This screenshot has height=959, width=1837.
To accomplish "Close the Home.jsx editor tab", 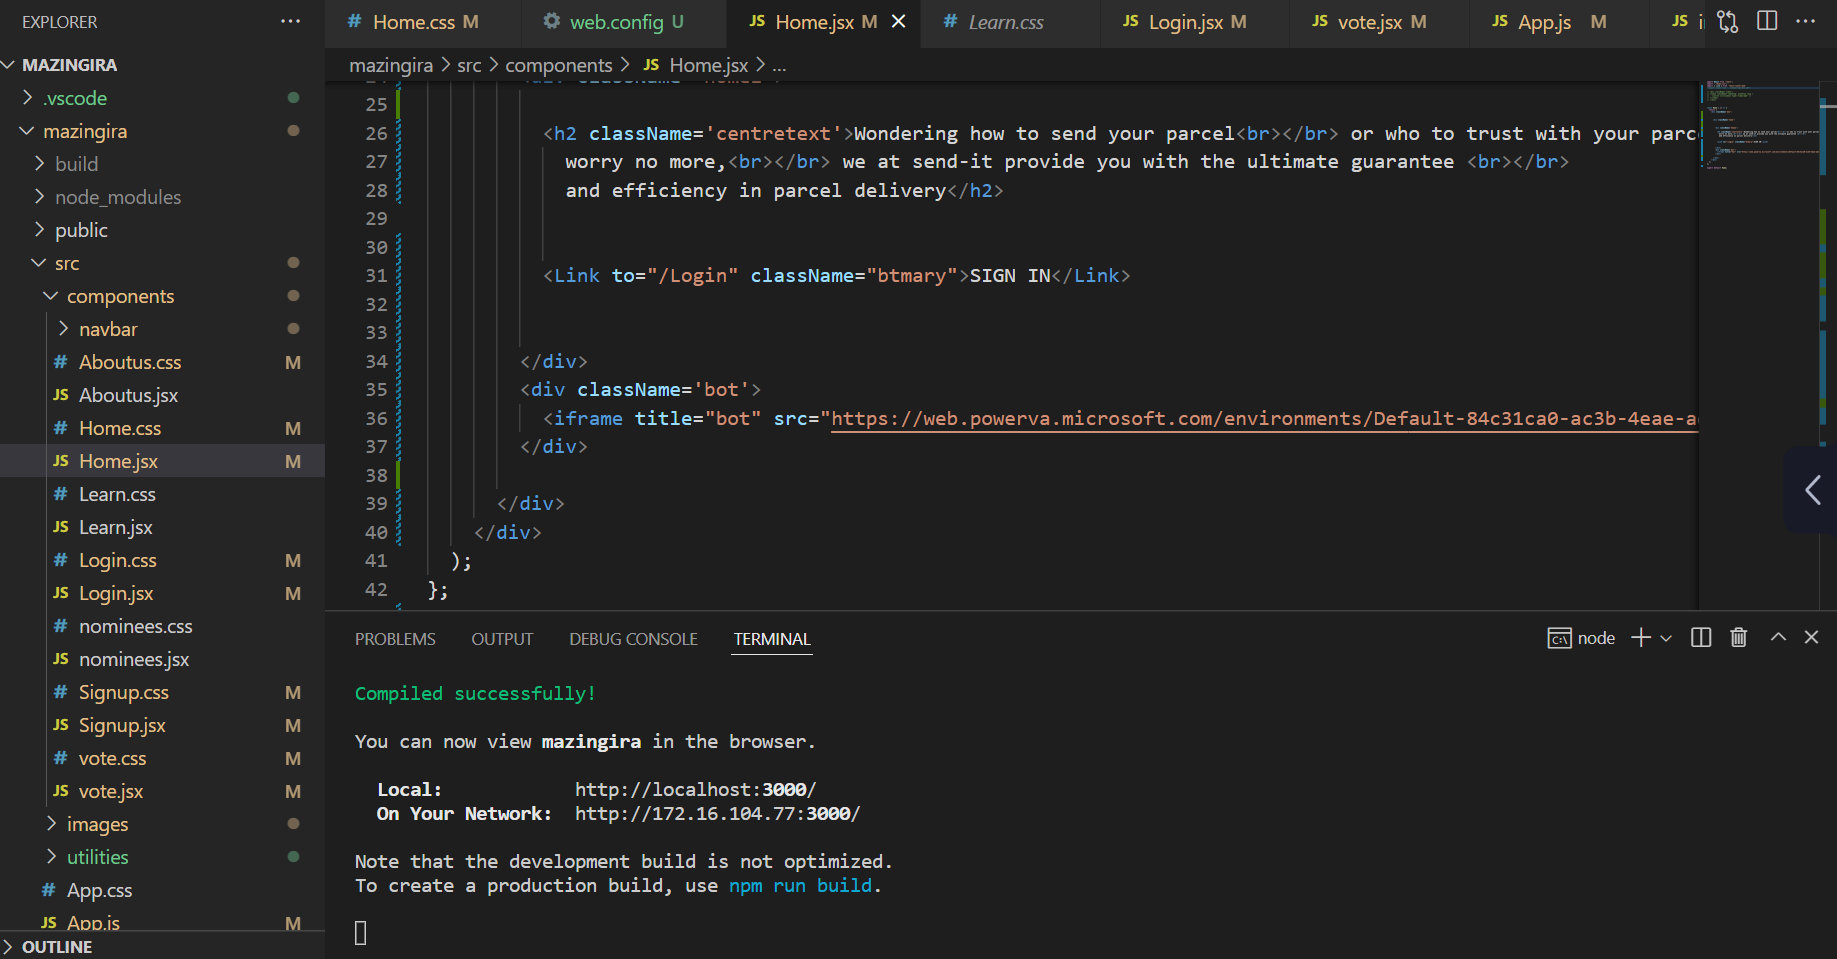I will click(899, 21).
